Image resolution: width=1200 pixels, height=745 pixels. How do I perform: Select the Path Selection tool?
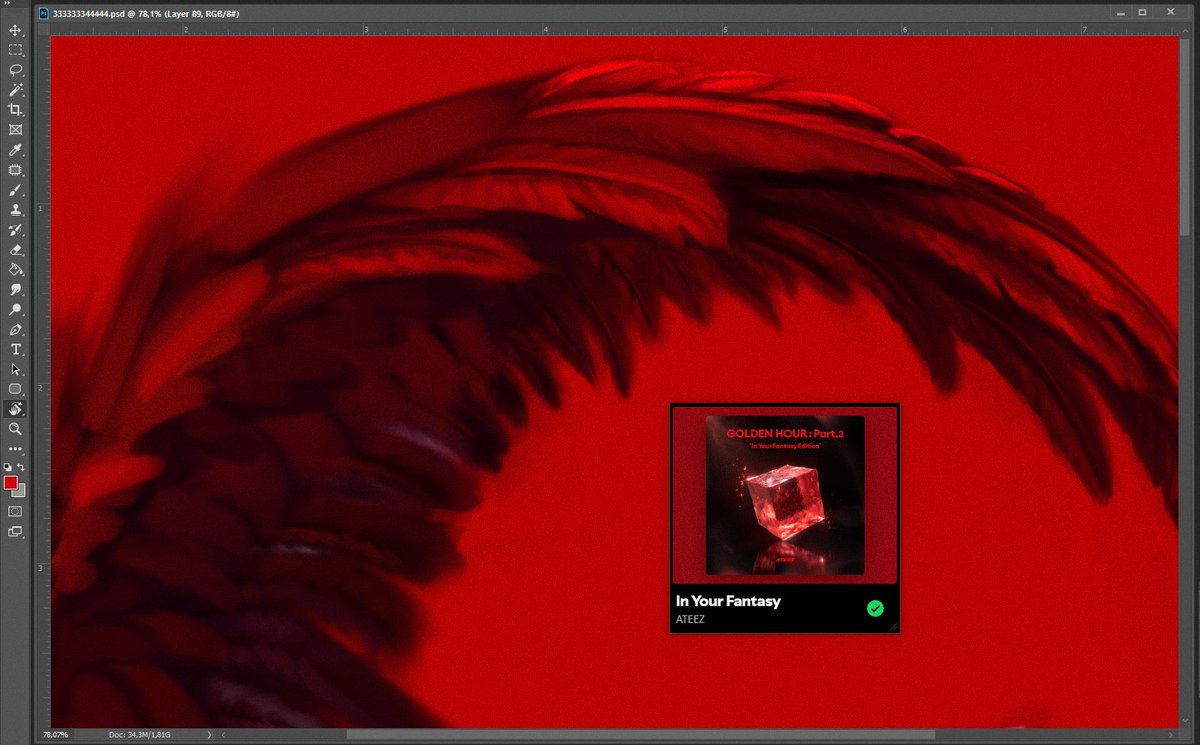15,369
